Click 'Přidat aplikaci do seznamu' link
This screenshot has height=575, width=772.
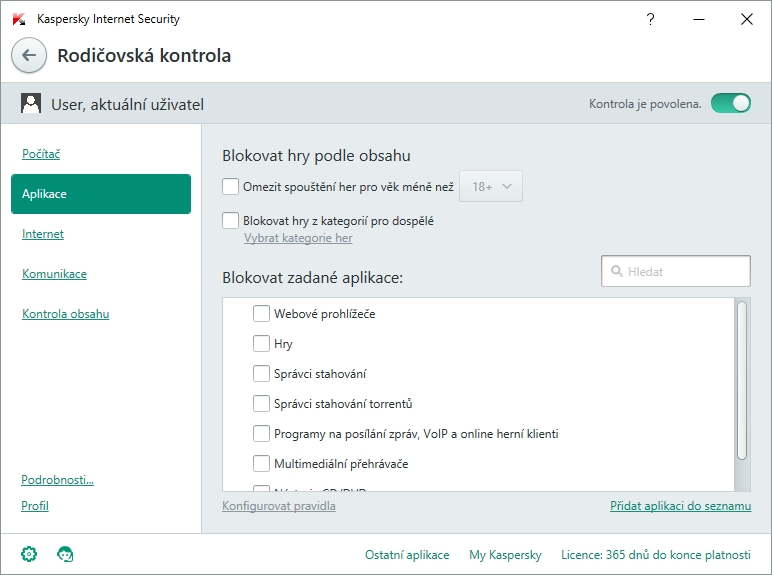680,506
